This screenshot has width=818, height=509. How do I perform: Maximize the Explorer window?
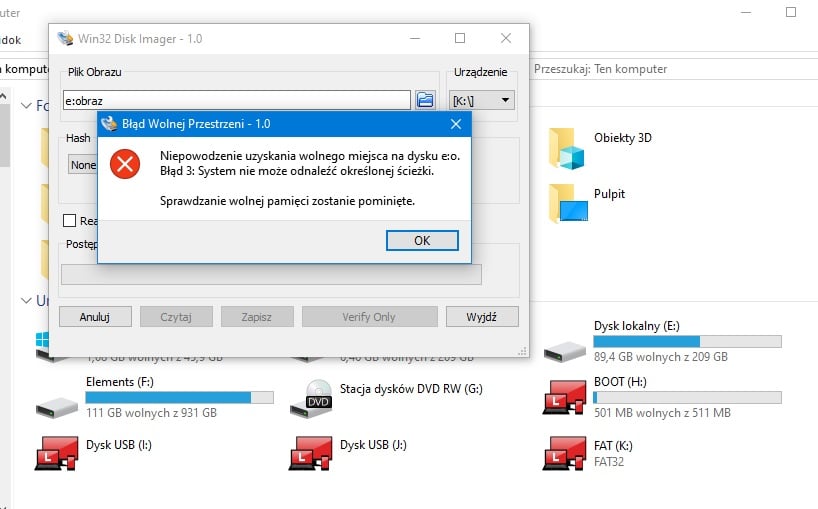click(791, 12)
